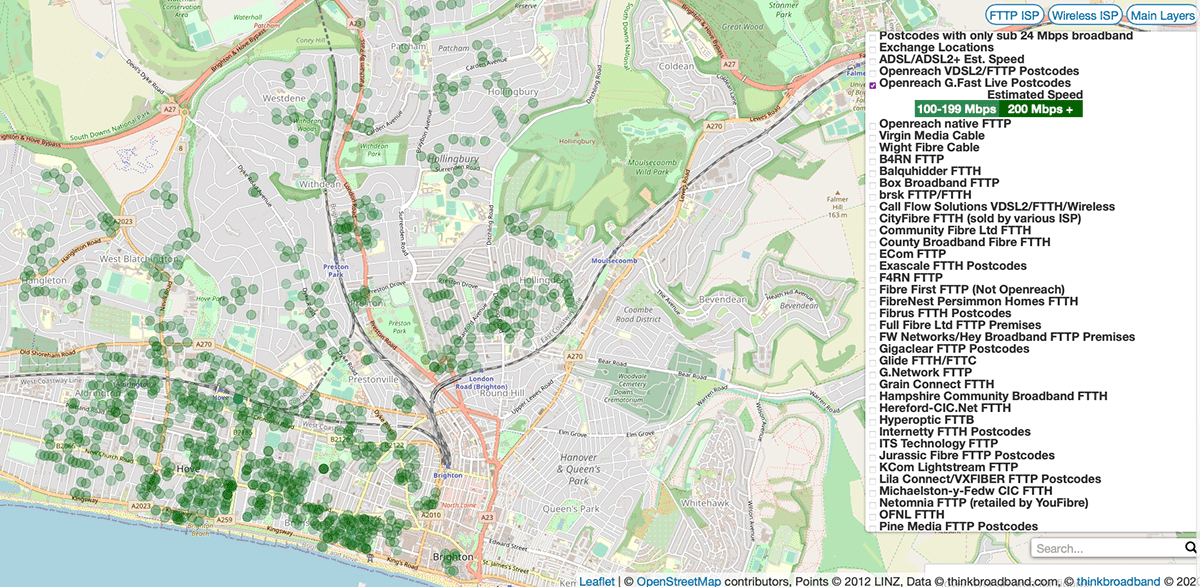Open the Leaflet attribution link
The height and width of the screenshot is (587, 1200).
point(599,581)
